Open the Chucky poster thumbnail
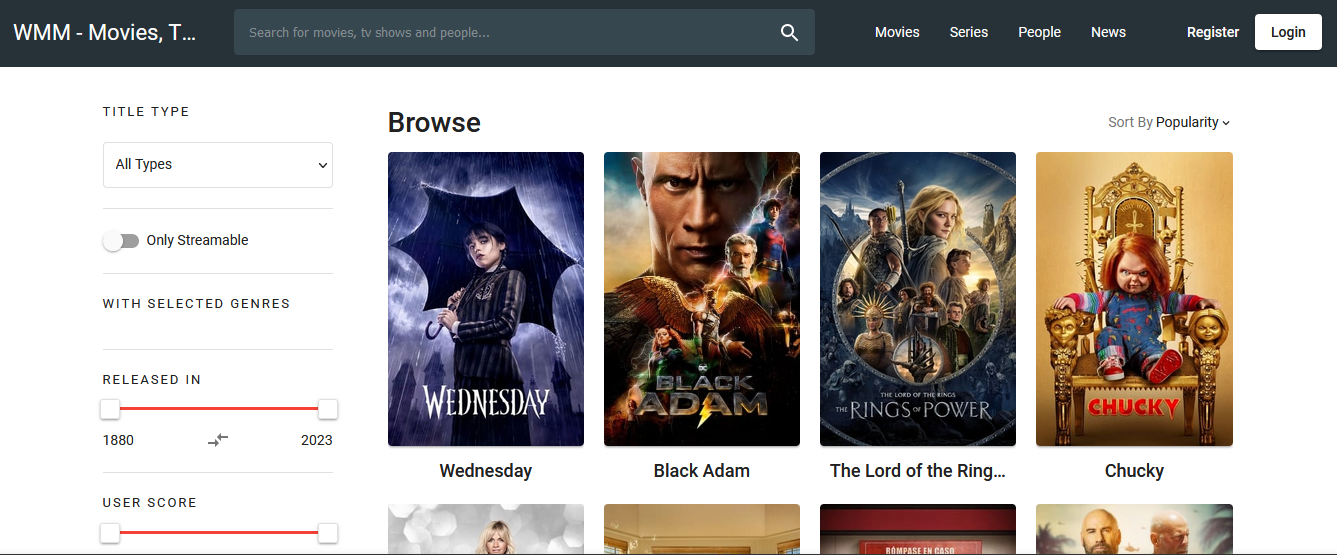This screenshot has width=1337, height=555. click(x=1134, y=299)
